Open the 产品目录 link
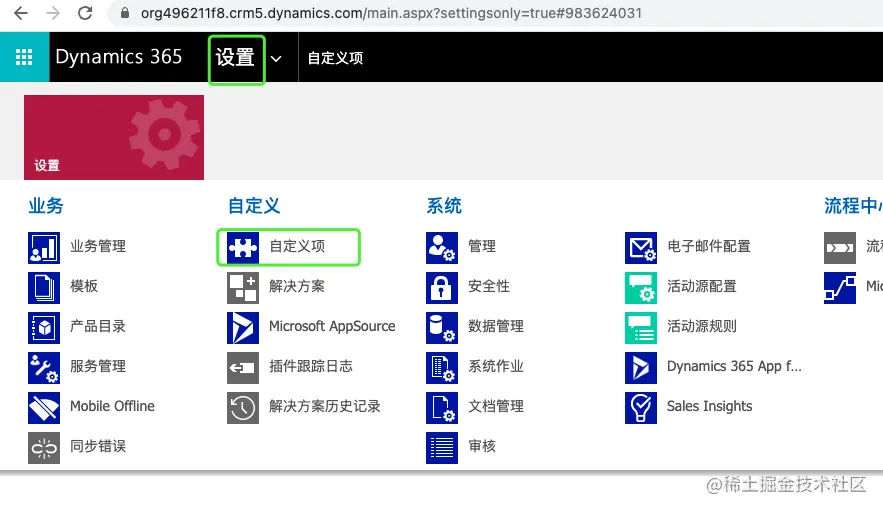883x511 pixels. coord(98,326)
